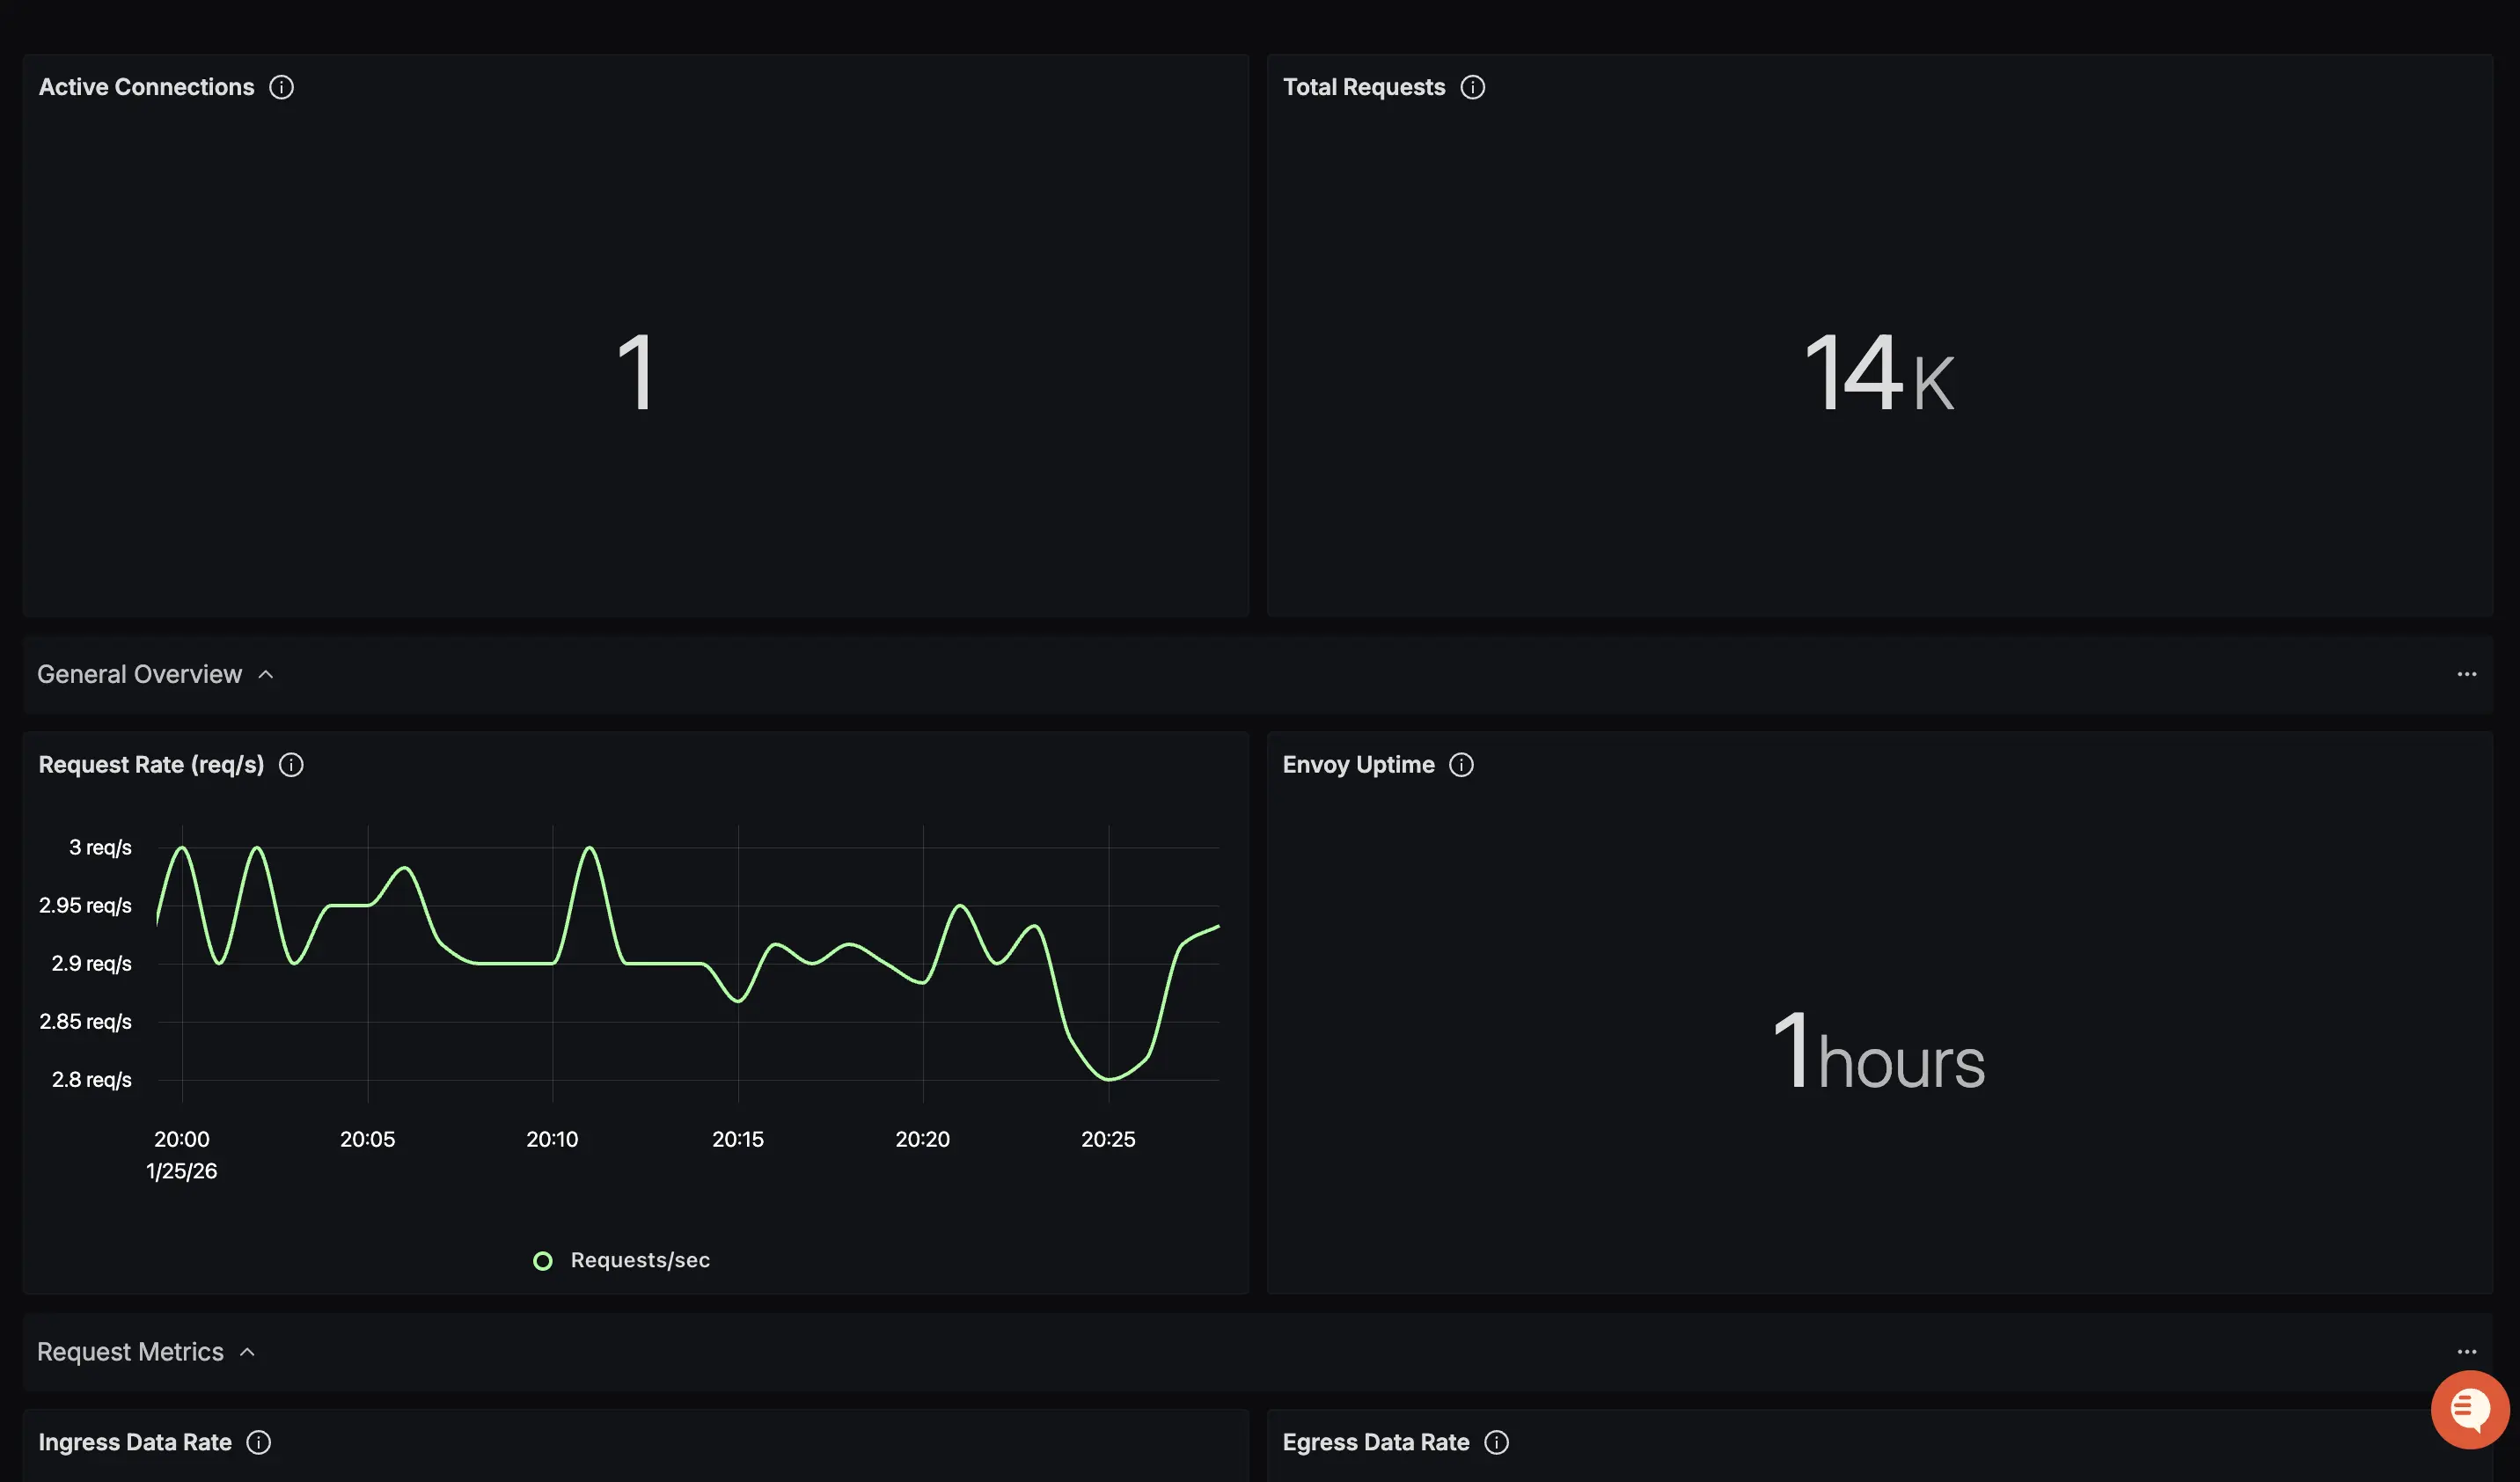Viewport: 2520px width, 1482px height.
Task: Click the General Overview row title
Action: click(x=140, y=674)
